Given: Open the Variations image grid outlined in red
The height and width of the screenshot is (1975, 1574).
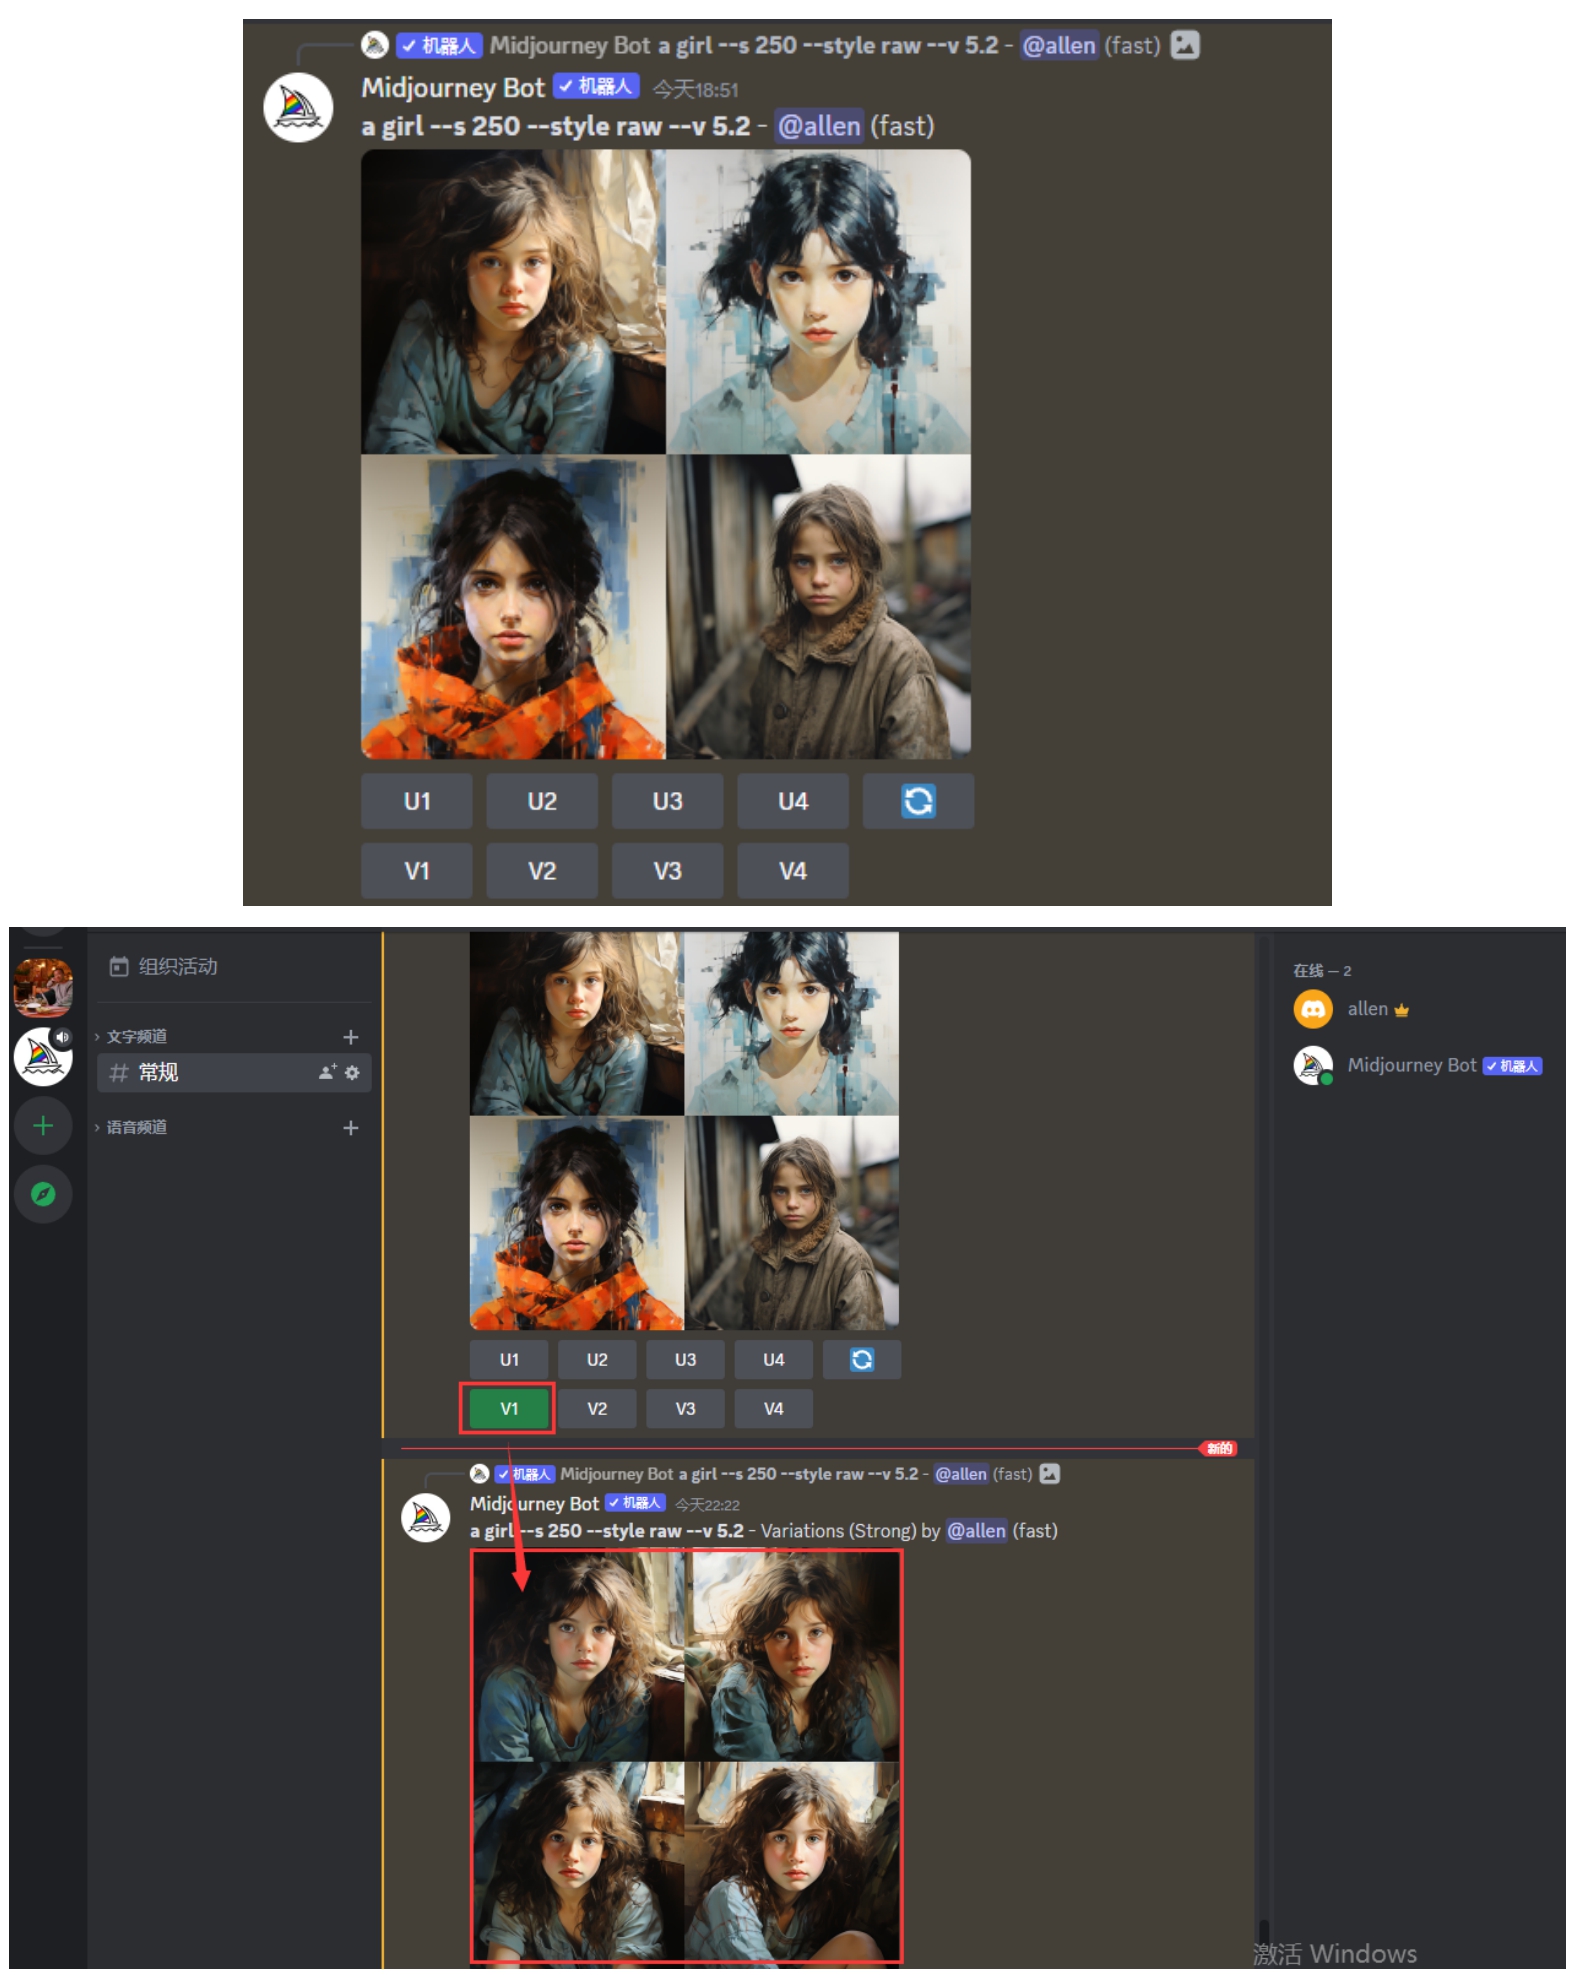Looking at the screenshot, I should click(686, 1756).
